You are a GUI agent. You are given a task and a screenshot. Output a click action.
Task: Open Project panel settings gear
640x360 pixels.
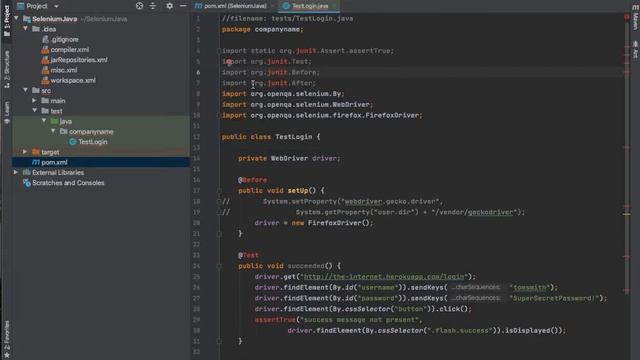tap(169, 6)
